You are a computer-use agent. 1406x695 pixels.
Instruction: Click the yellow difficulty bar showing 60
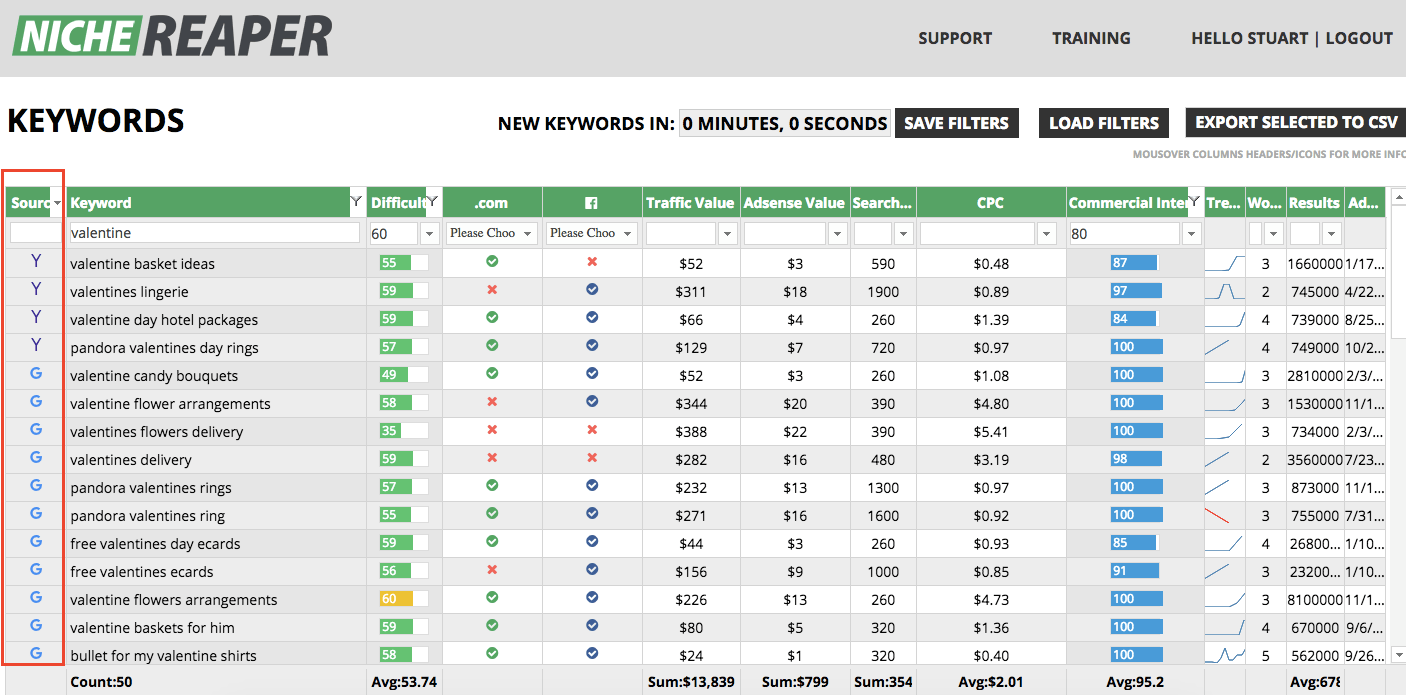tap(403, 599)
